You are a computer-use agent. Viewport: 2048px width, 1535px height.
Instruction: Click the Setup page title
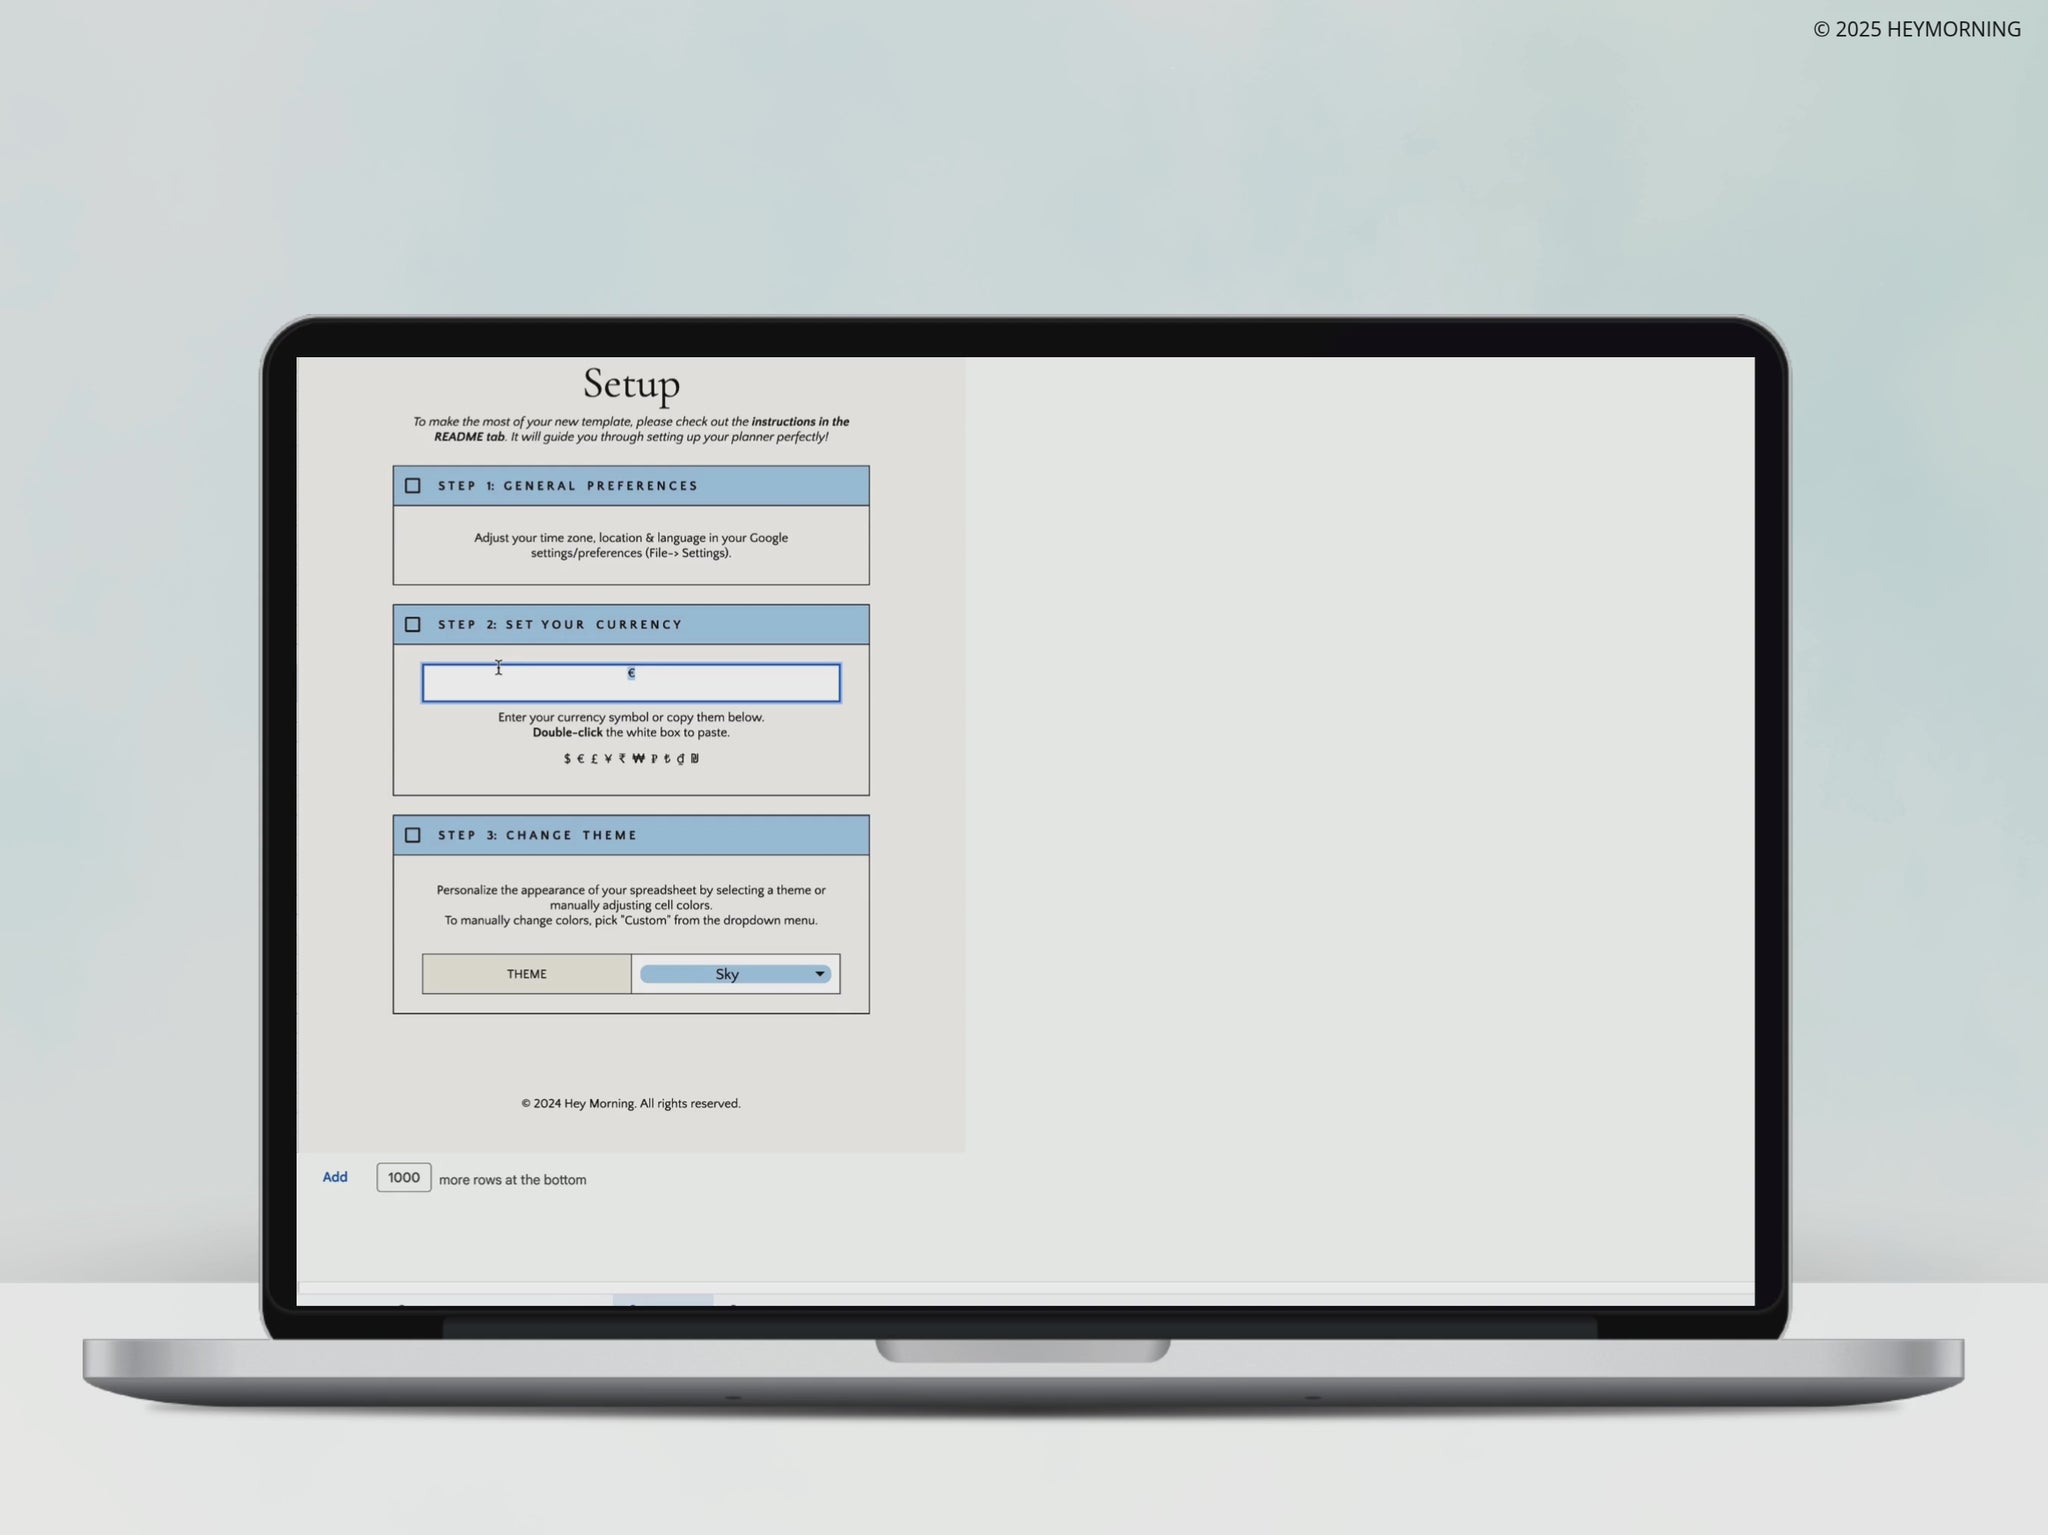(631, 384)
